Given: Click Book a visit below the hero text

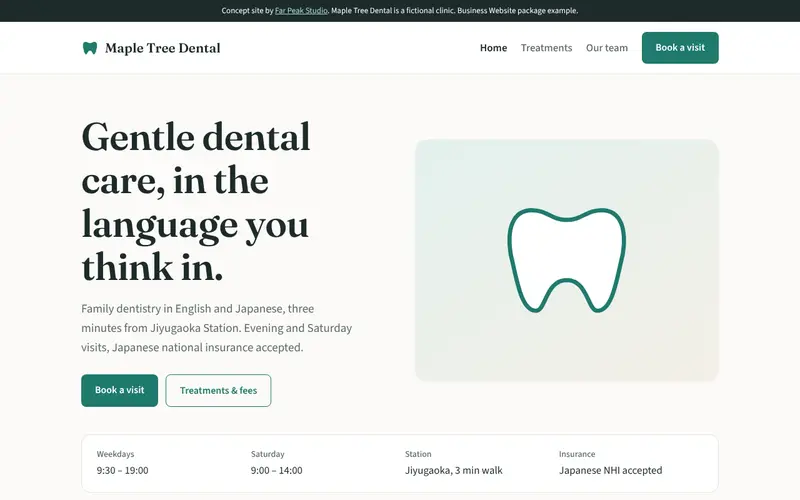Looking at the screenshot, I should click(119, 390).
